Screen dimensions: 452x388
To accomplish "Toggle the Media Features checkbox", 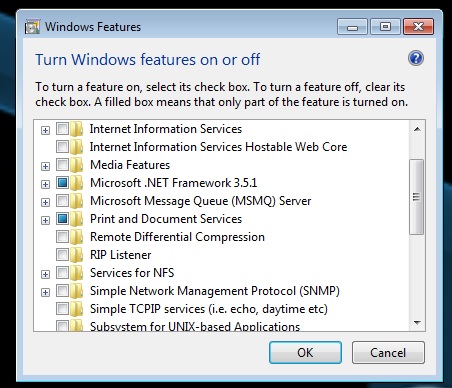I will tap(62, 164).
